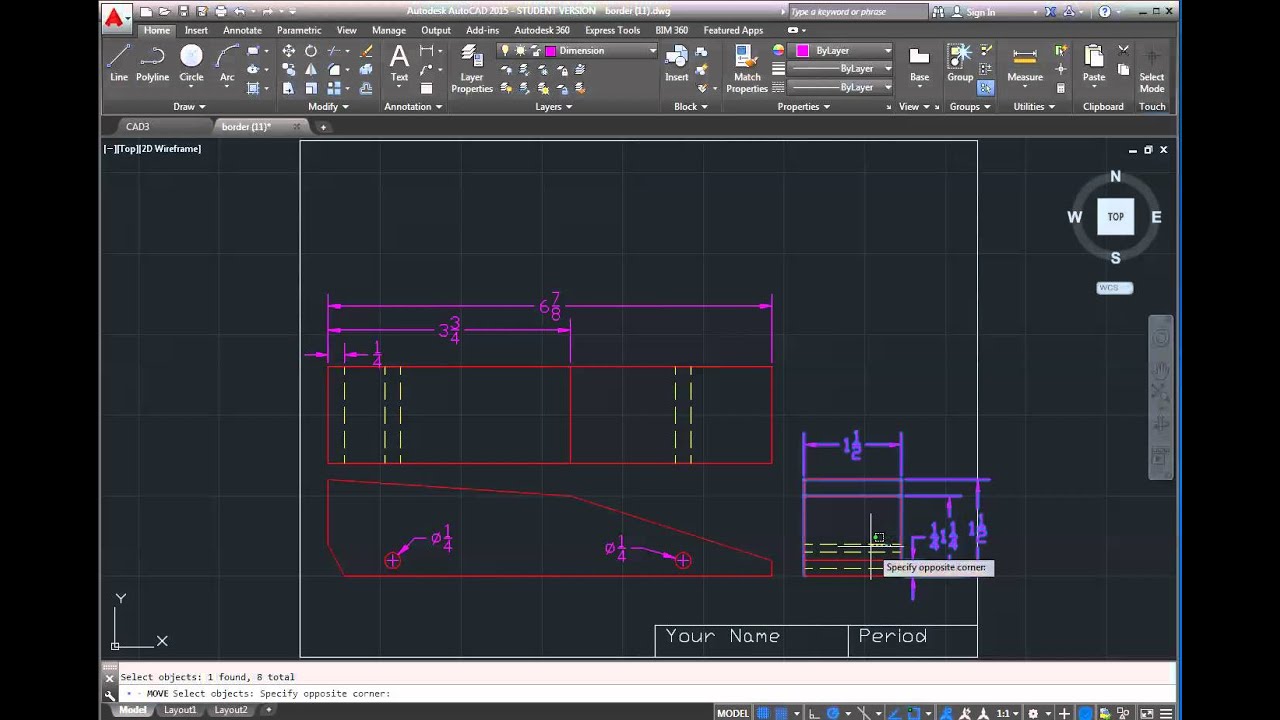Click the magenta layer color swatch
The width and height of the screenshot is (1280, 720).
click(x=550, y=51)
